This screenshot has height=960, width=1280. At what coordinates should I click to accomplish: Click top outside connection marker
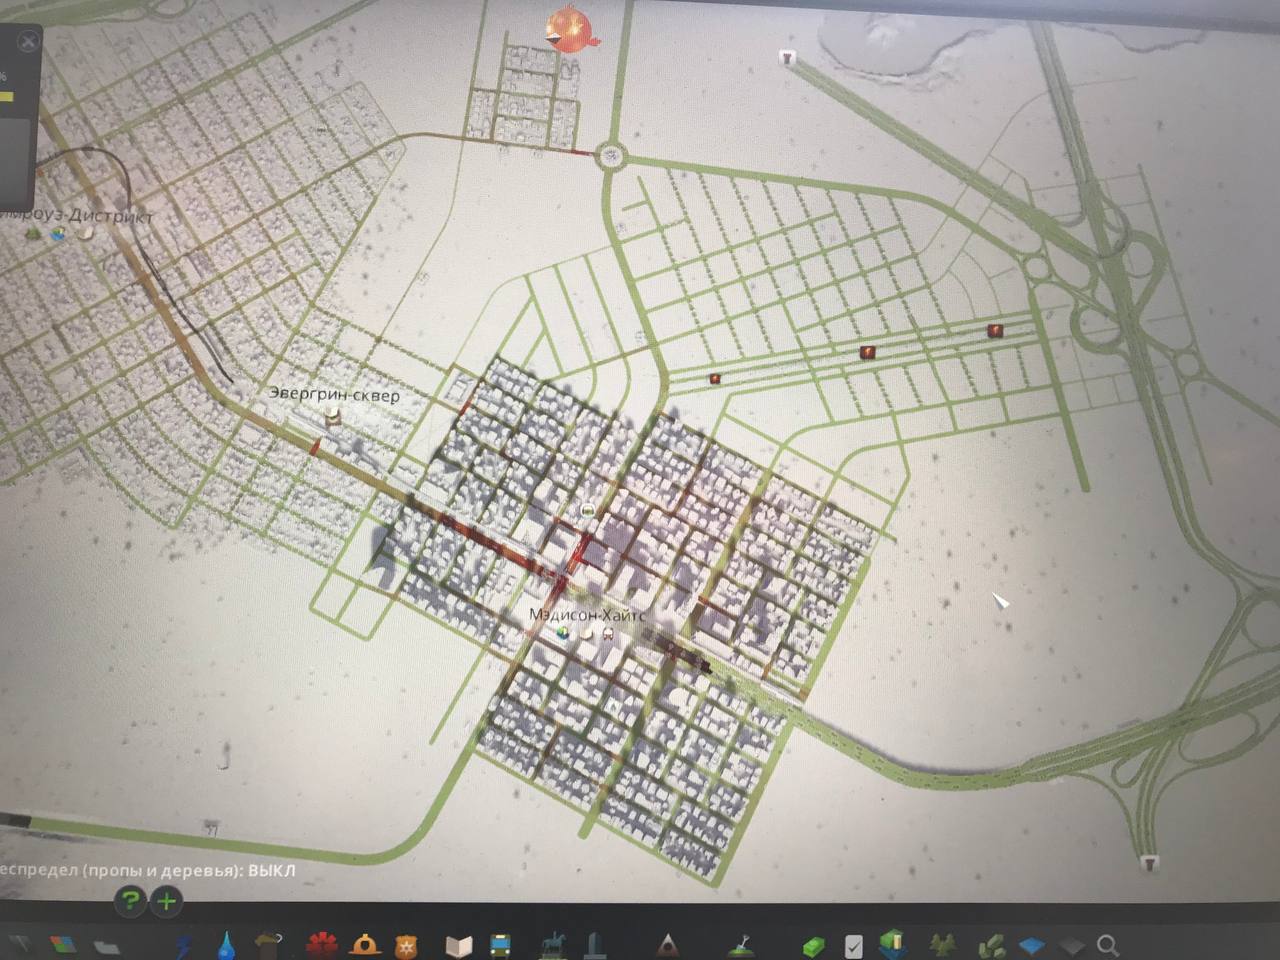point(787,57)
